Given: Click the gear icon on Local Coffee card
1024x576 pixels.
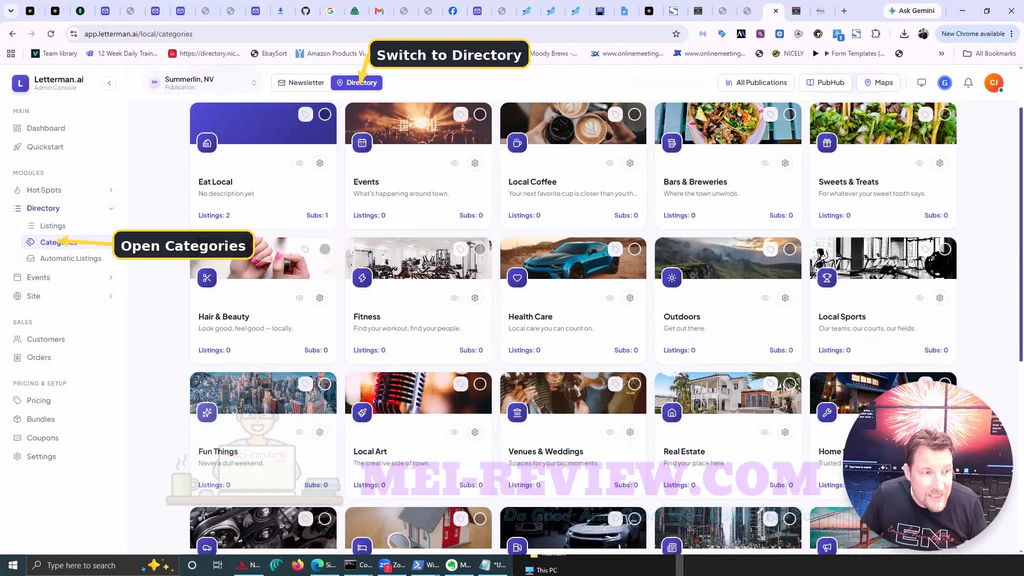Looking at the screenshot, I should [x=630, y=163].
